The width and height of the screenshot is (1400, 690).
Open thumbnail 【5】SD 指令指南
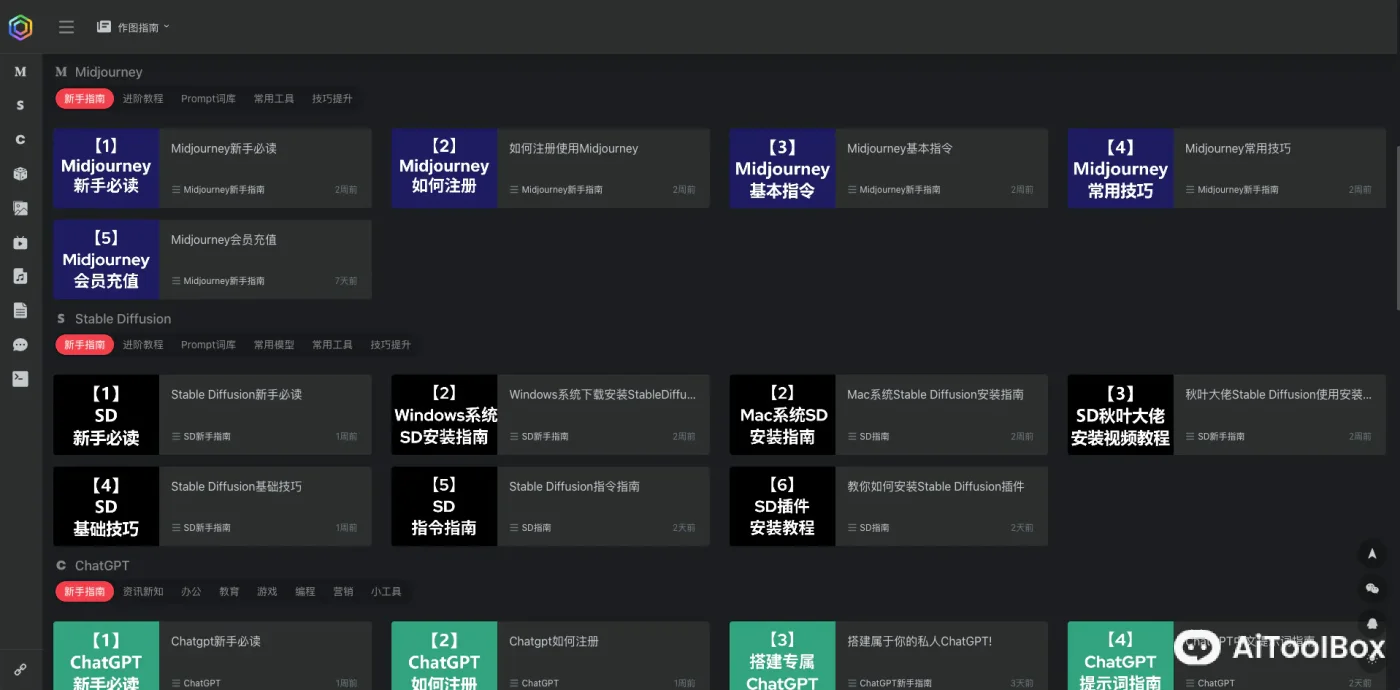[444, 507]
